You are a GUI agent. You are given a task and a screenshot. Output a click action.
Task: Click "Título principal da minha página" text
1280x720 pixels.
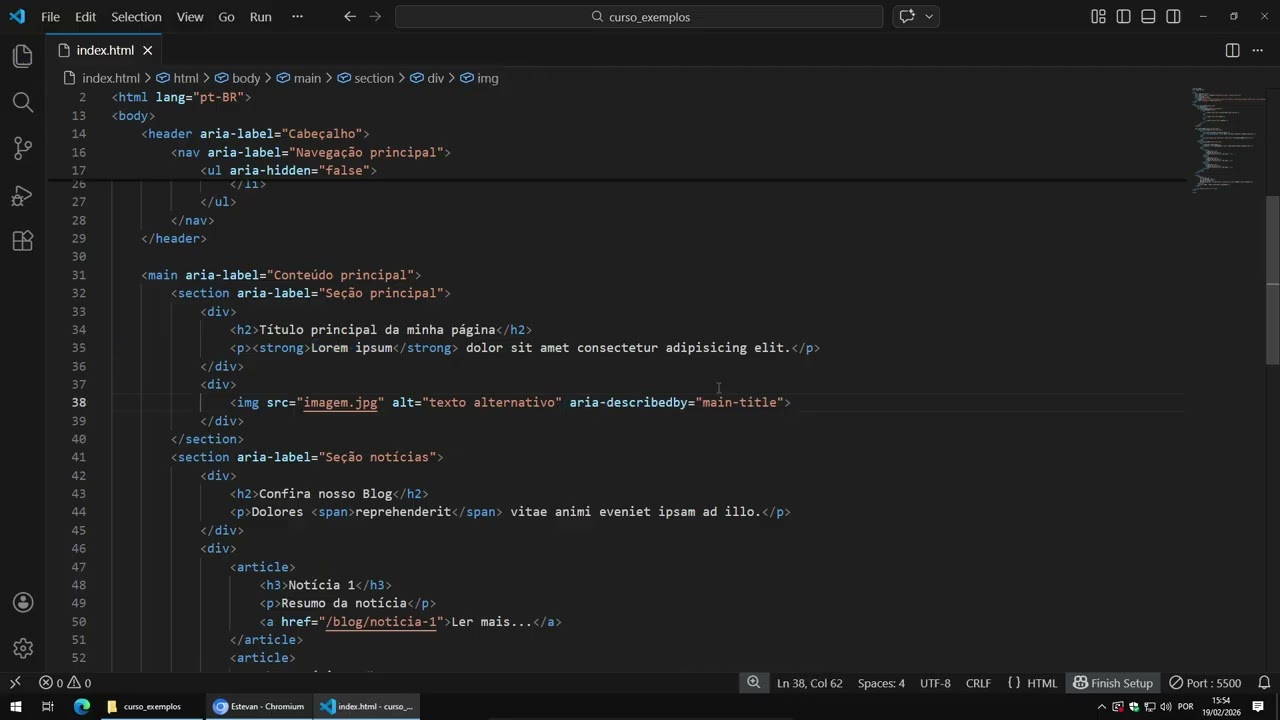click(377, 329)
